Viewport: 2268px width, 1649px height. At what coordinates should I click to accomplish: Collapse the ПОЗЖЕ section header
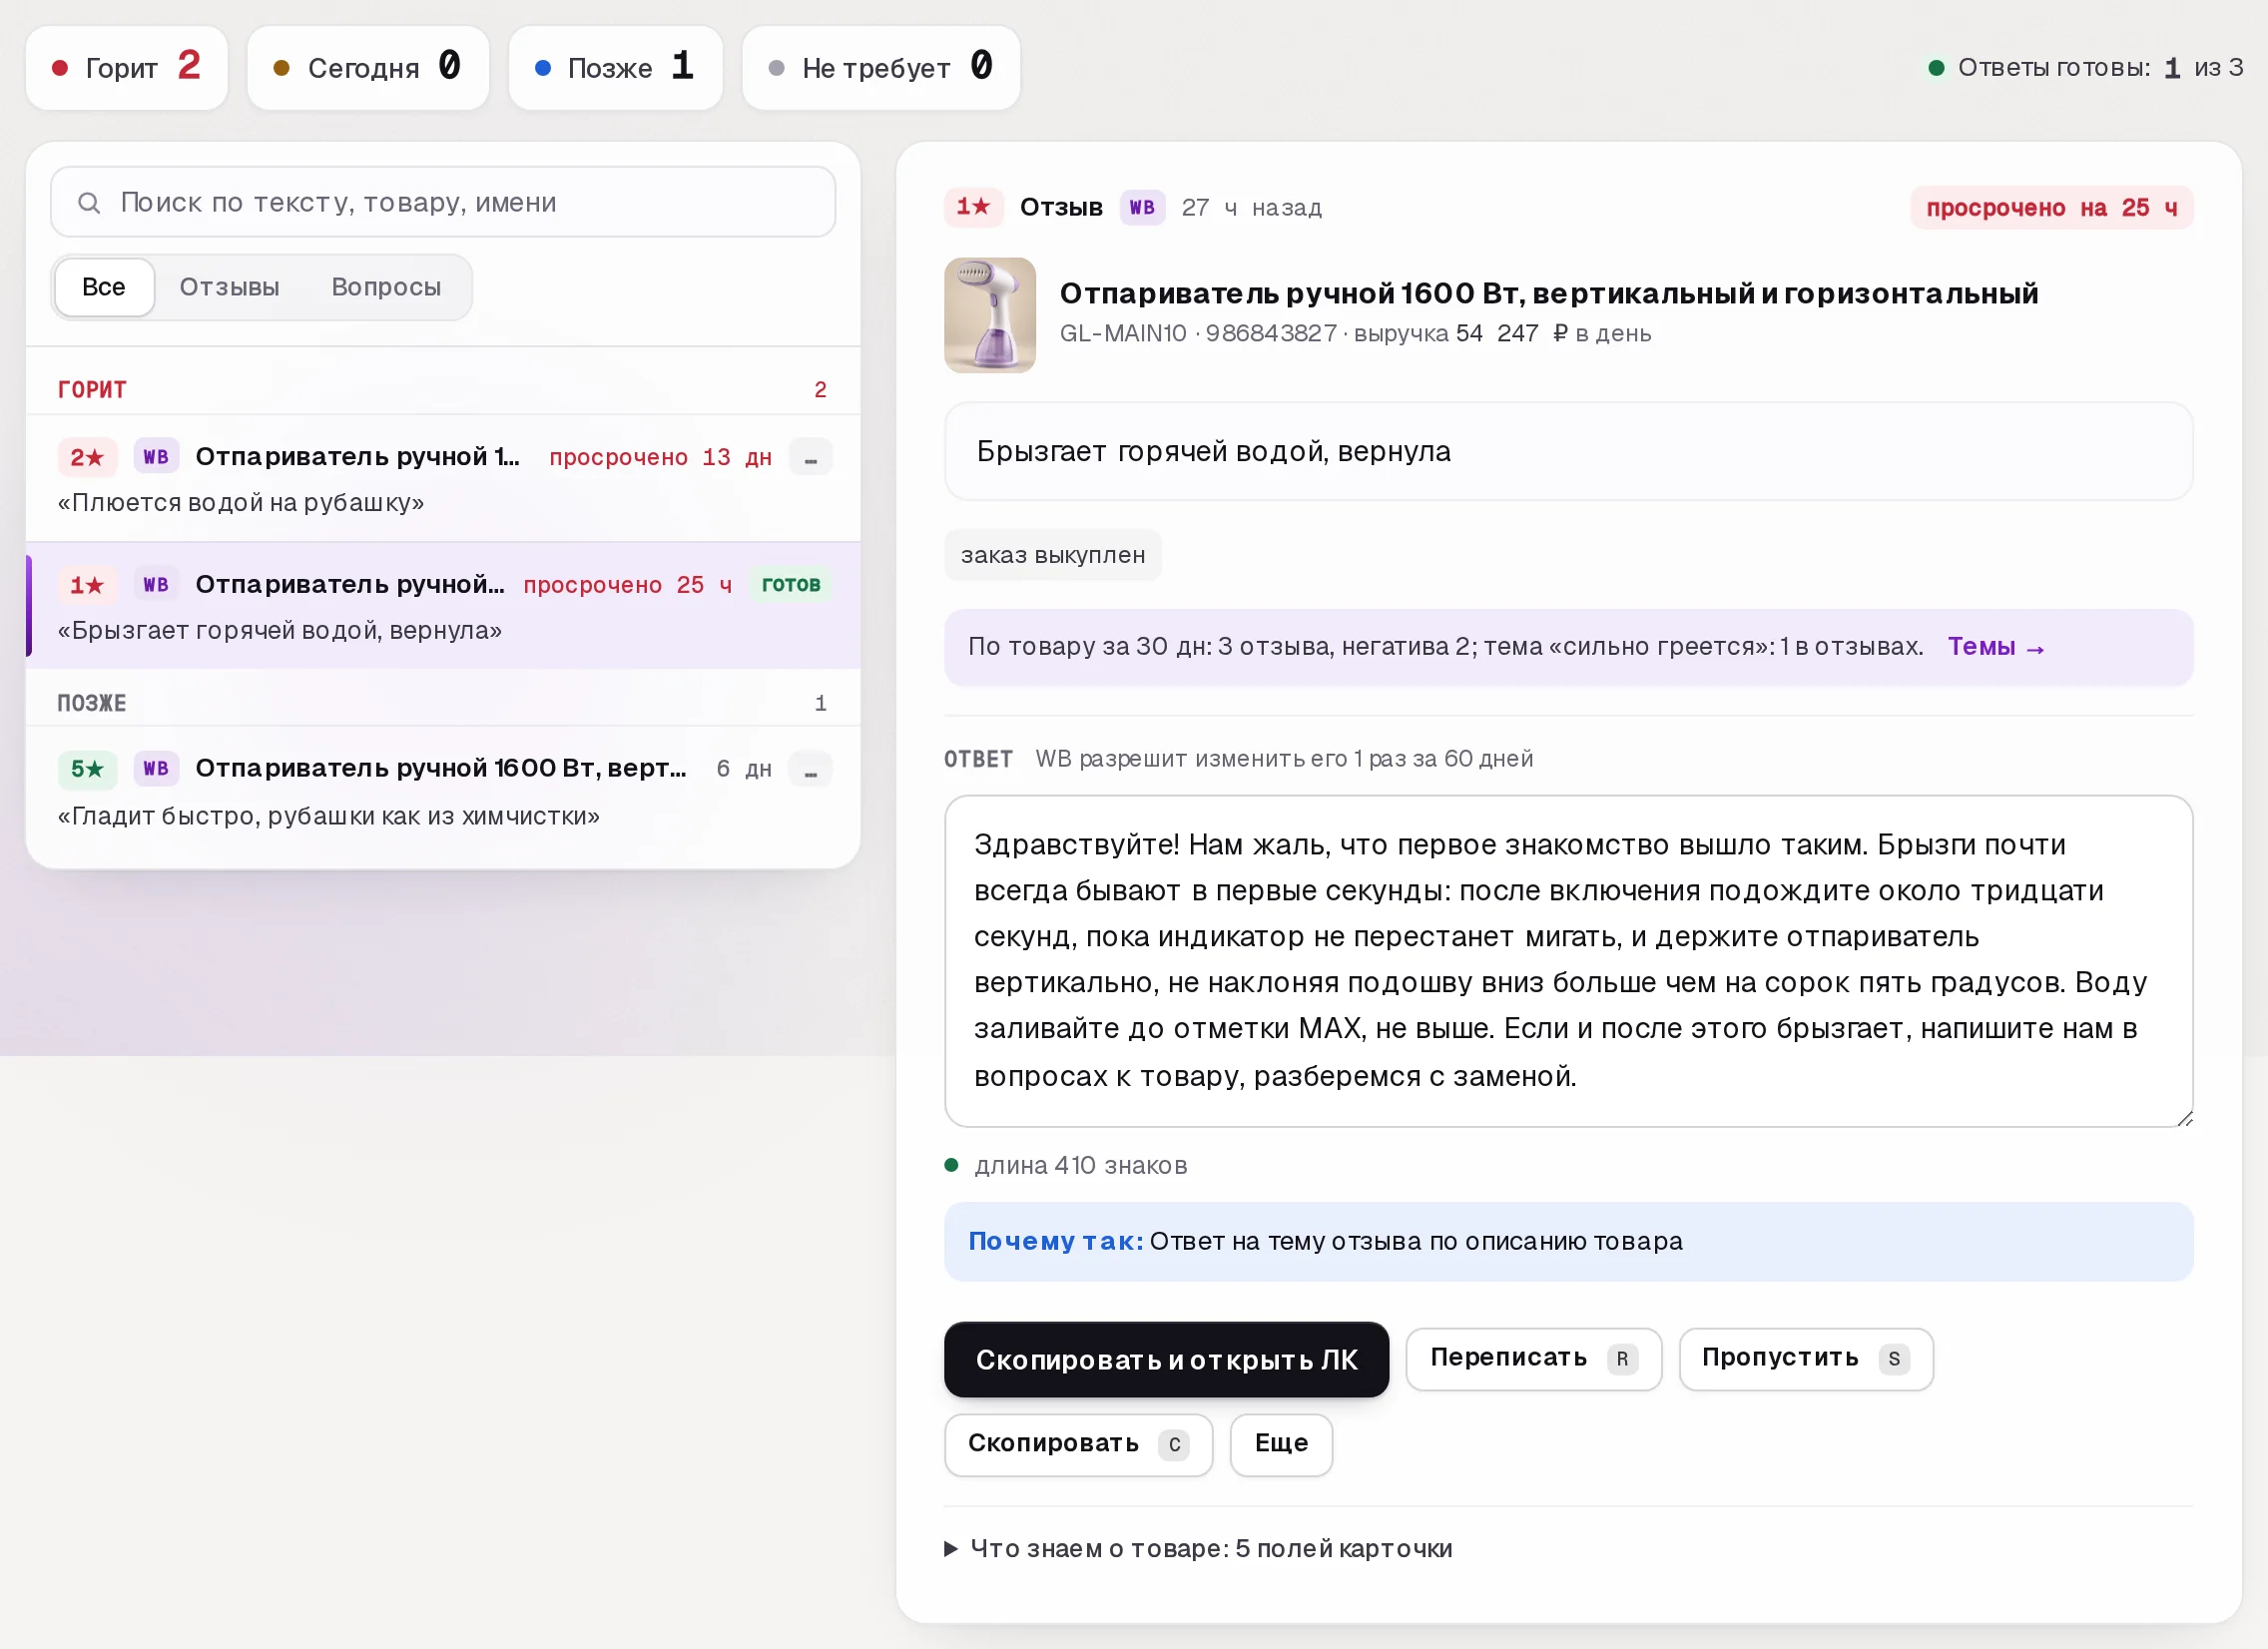click(443, 703)
